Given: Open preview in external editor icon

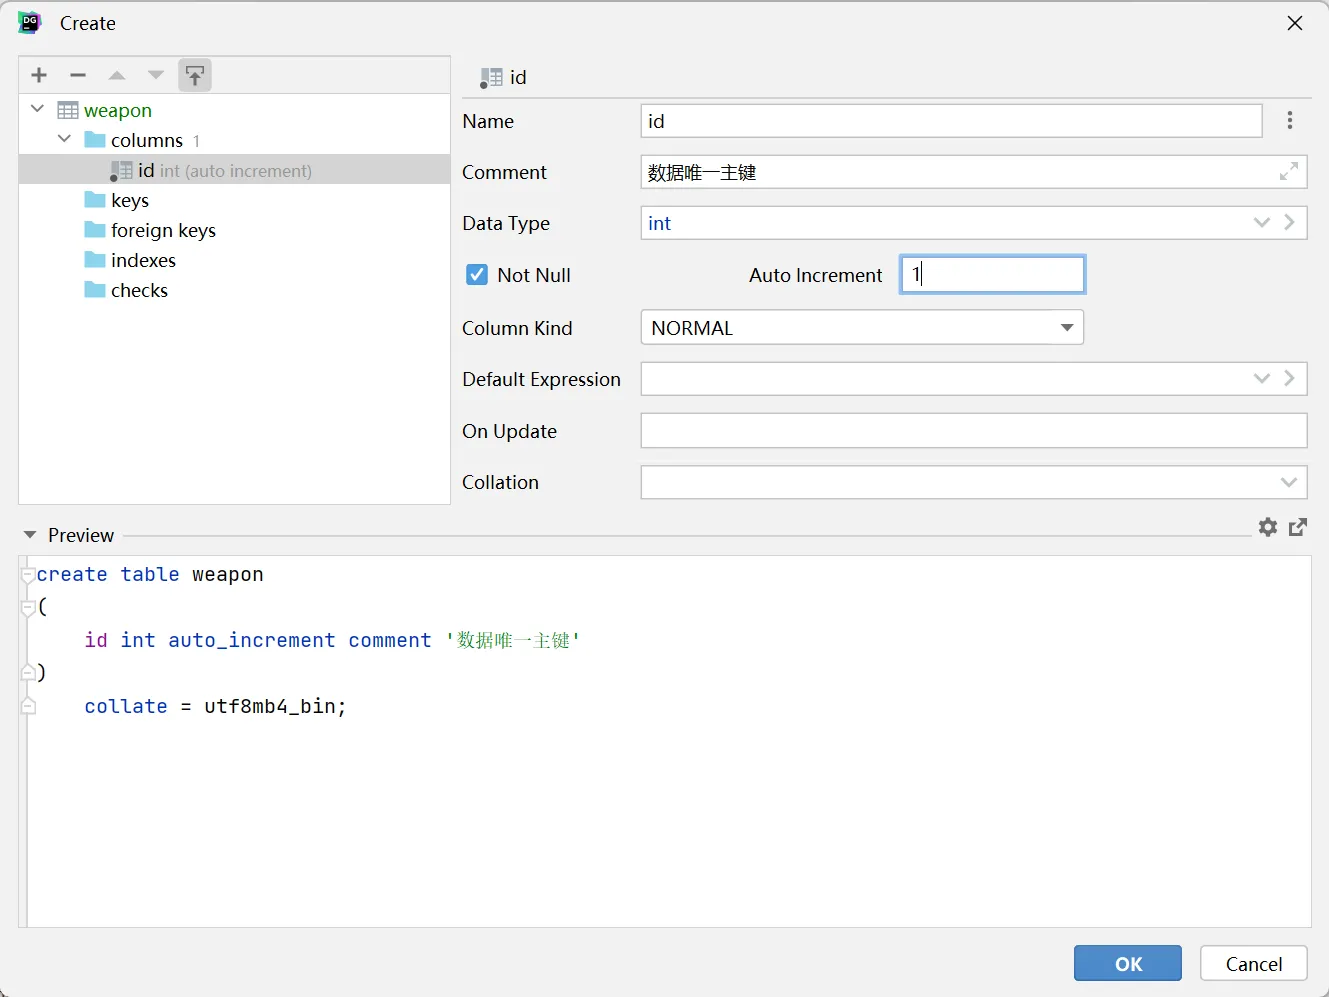Looking at the screenshot, I should click(1298, 527).
